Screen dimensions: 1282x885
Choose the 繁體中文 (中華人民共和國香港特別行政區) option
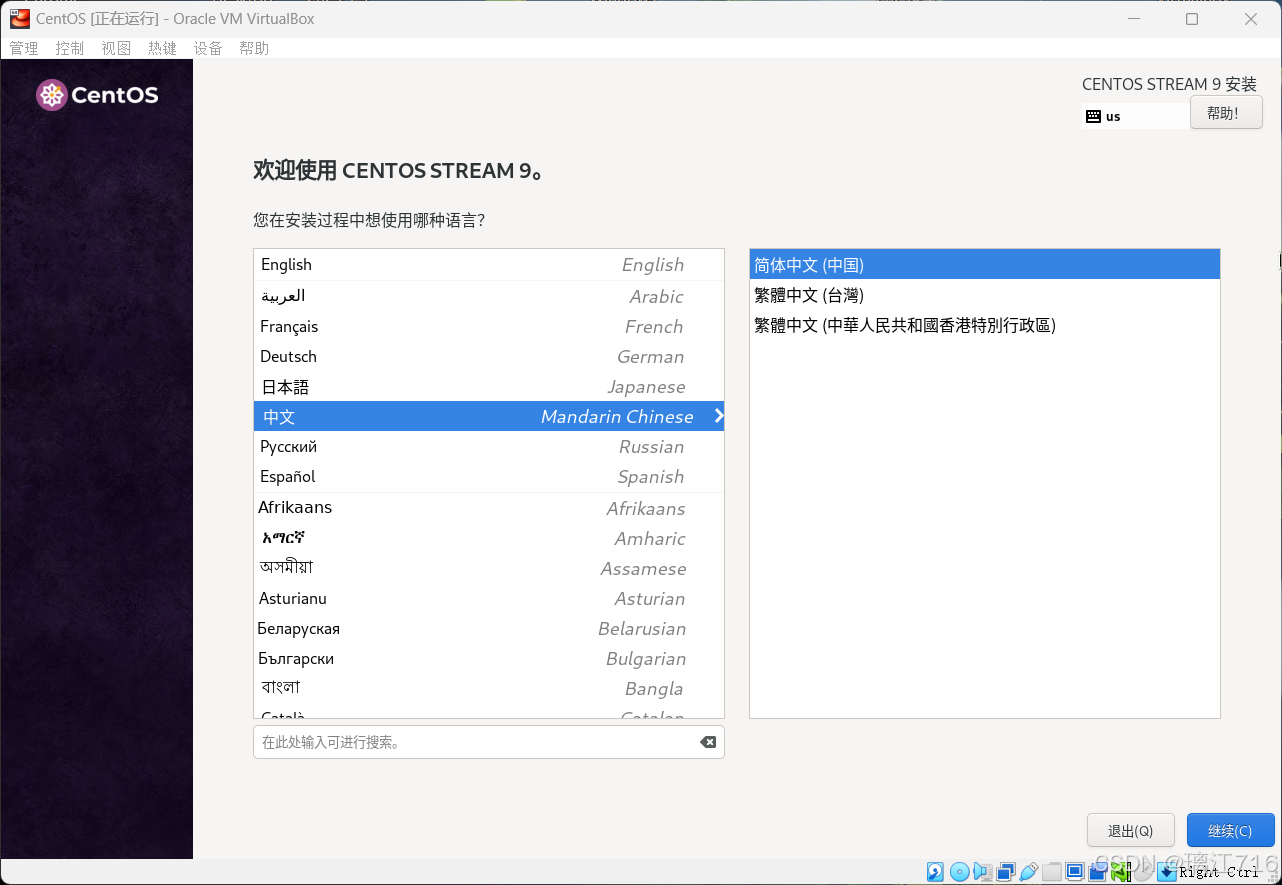985,325
